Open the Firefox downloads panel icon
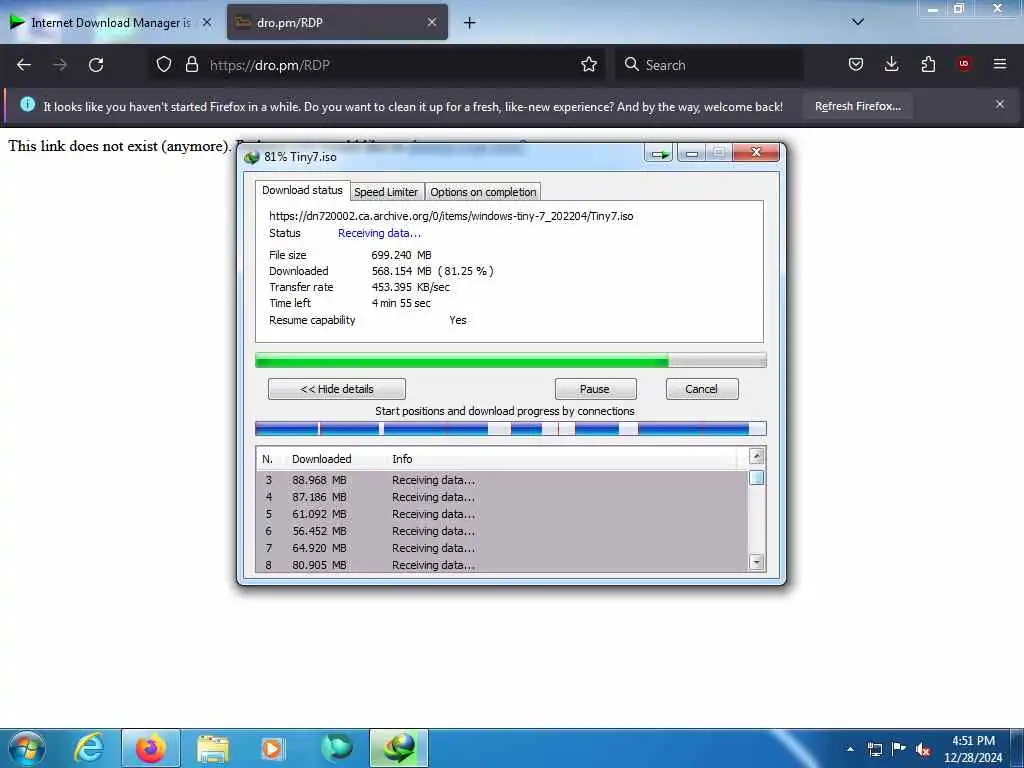The image size is (1024, 768). (891, 64)
